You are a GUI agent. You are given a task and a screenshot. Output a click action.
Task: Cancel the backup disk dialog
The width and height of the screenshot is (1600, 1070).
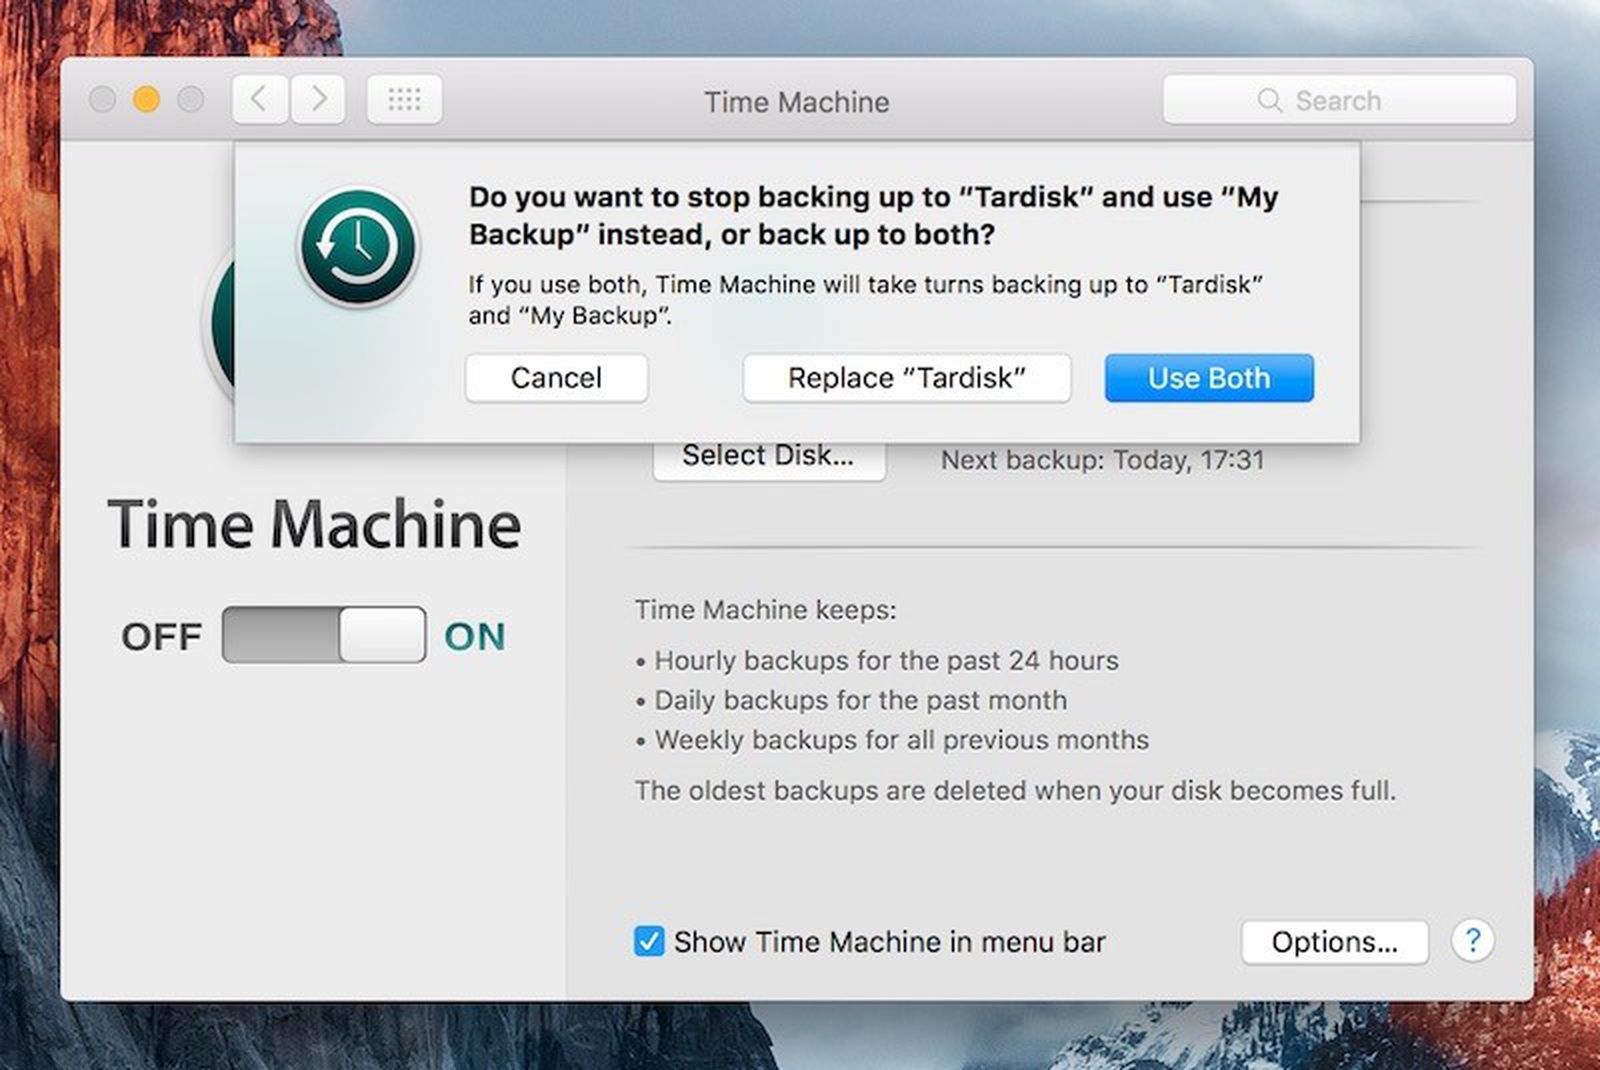pos(556,378)
